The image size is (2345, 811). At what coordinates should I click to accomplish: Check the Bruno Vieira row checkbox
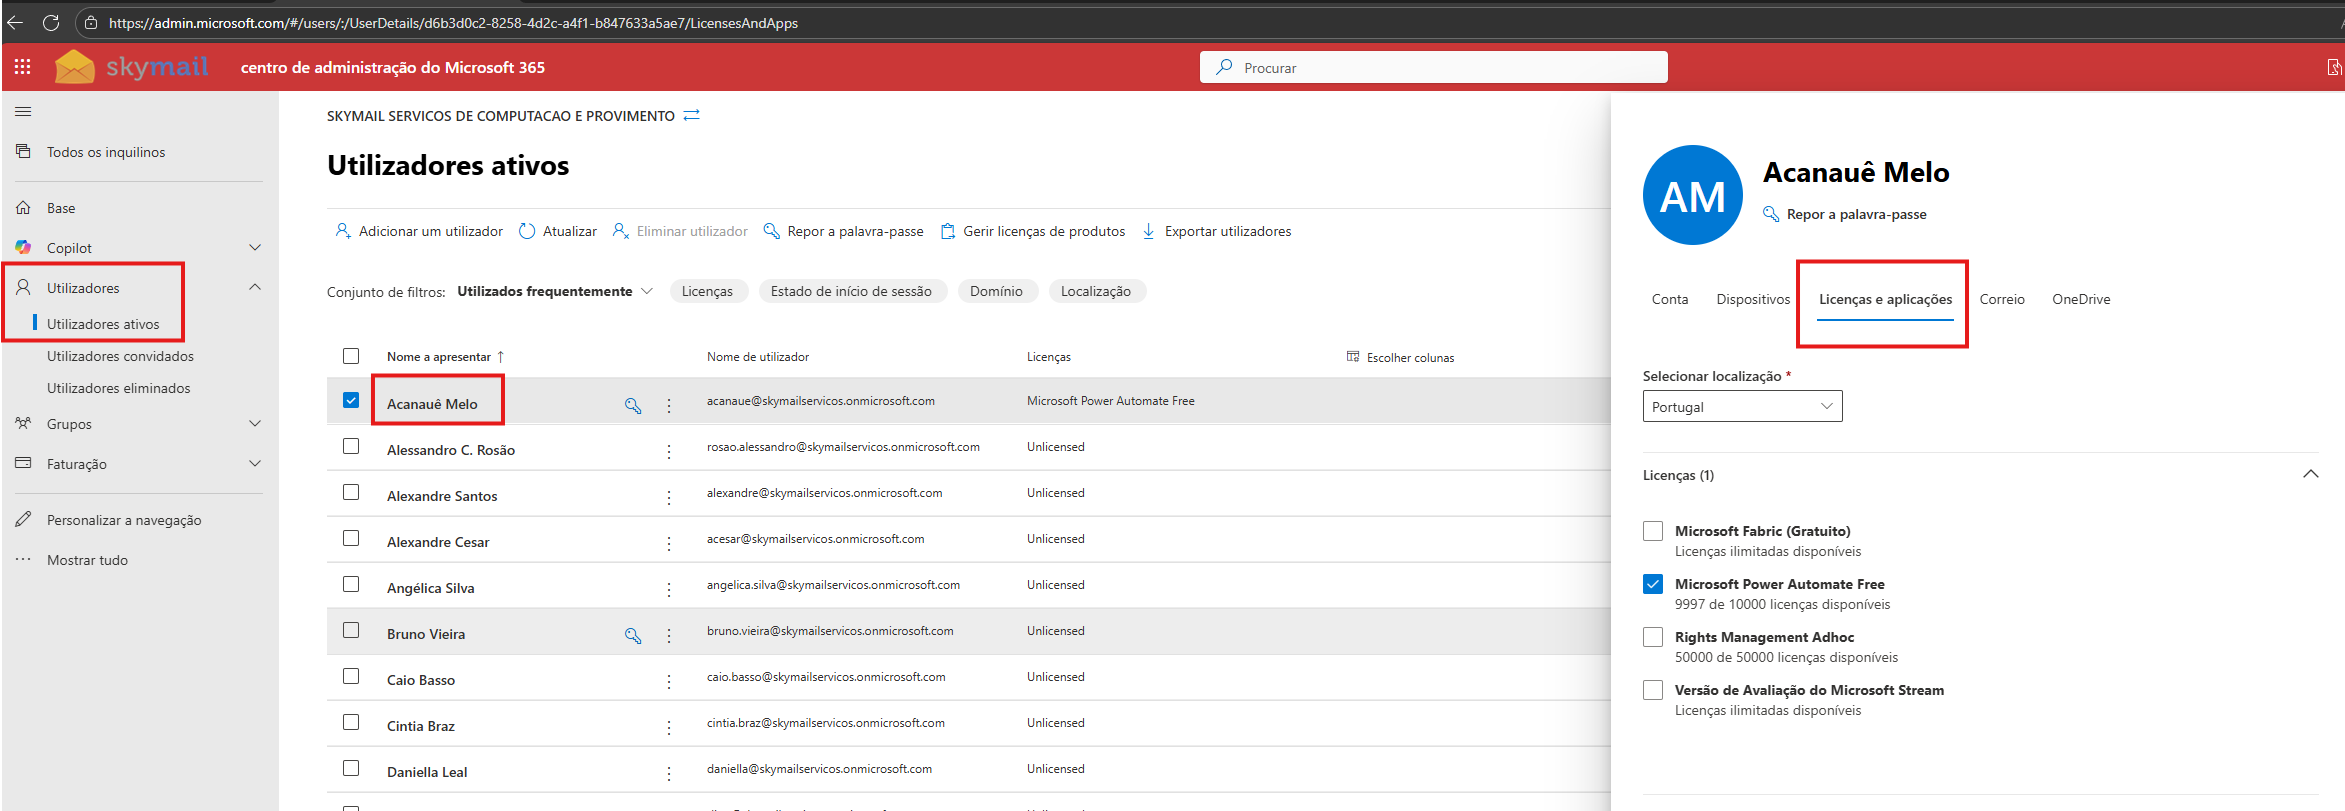351,630
